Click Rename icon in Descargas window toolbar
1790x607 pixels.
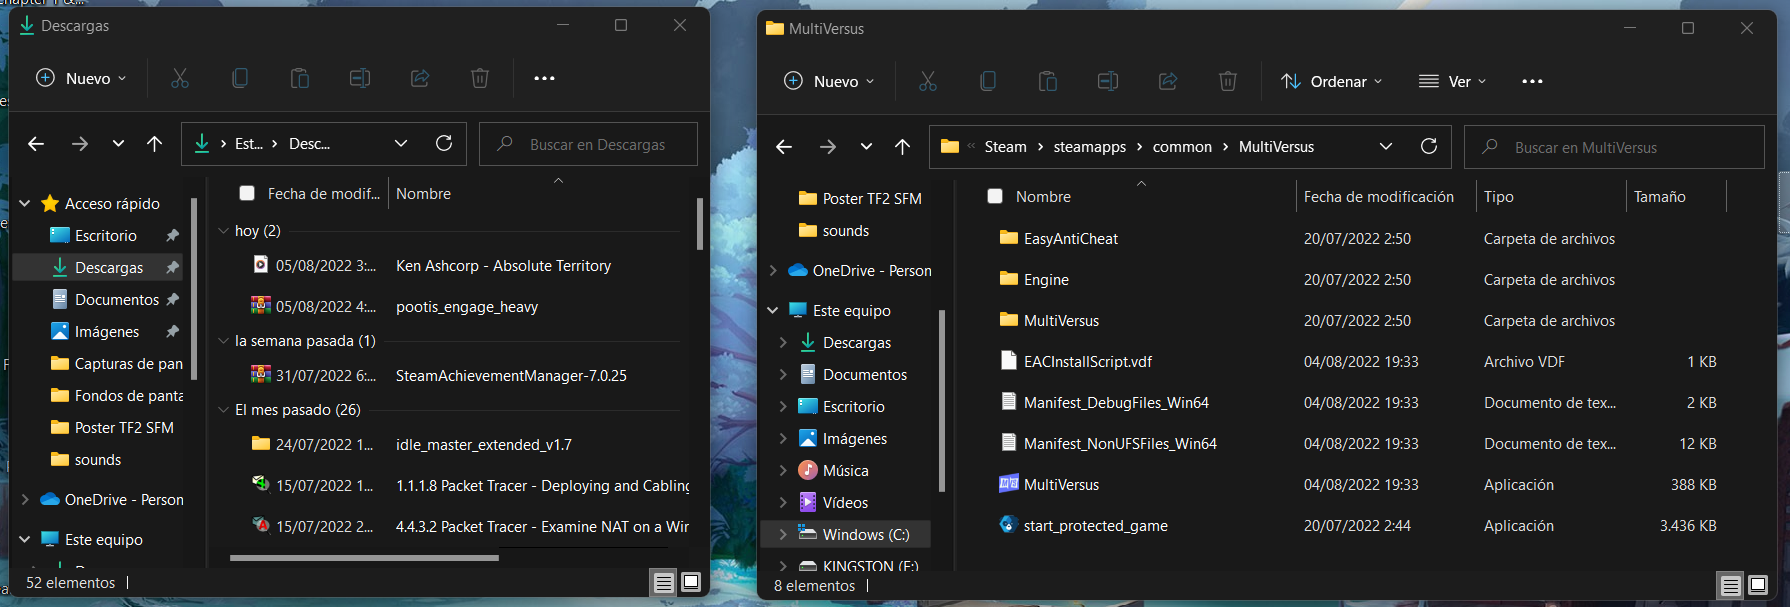coord(360,78)
